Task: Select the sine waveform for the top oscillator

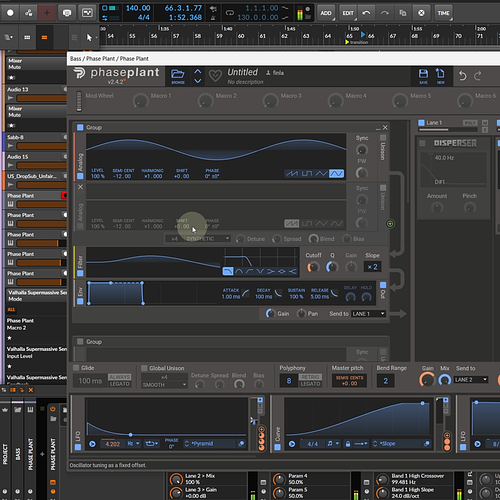Action: click(x=336, y=173)
